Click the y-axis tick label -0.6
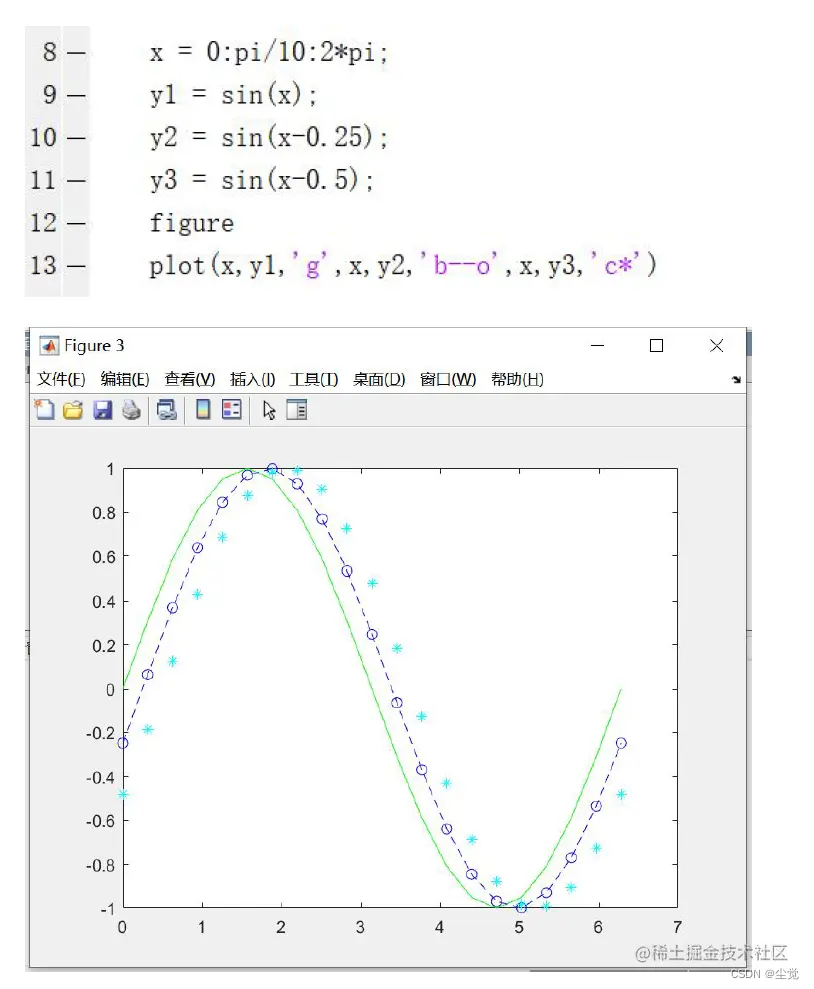This screenshot has height=989, width=814. tap(101, 821)
